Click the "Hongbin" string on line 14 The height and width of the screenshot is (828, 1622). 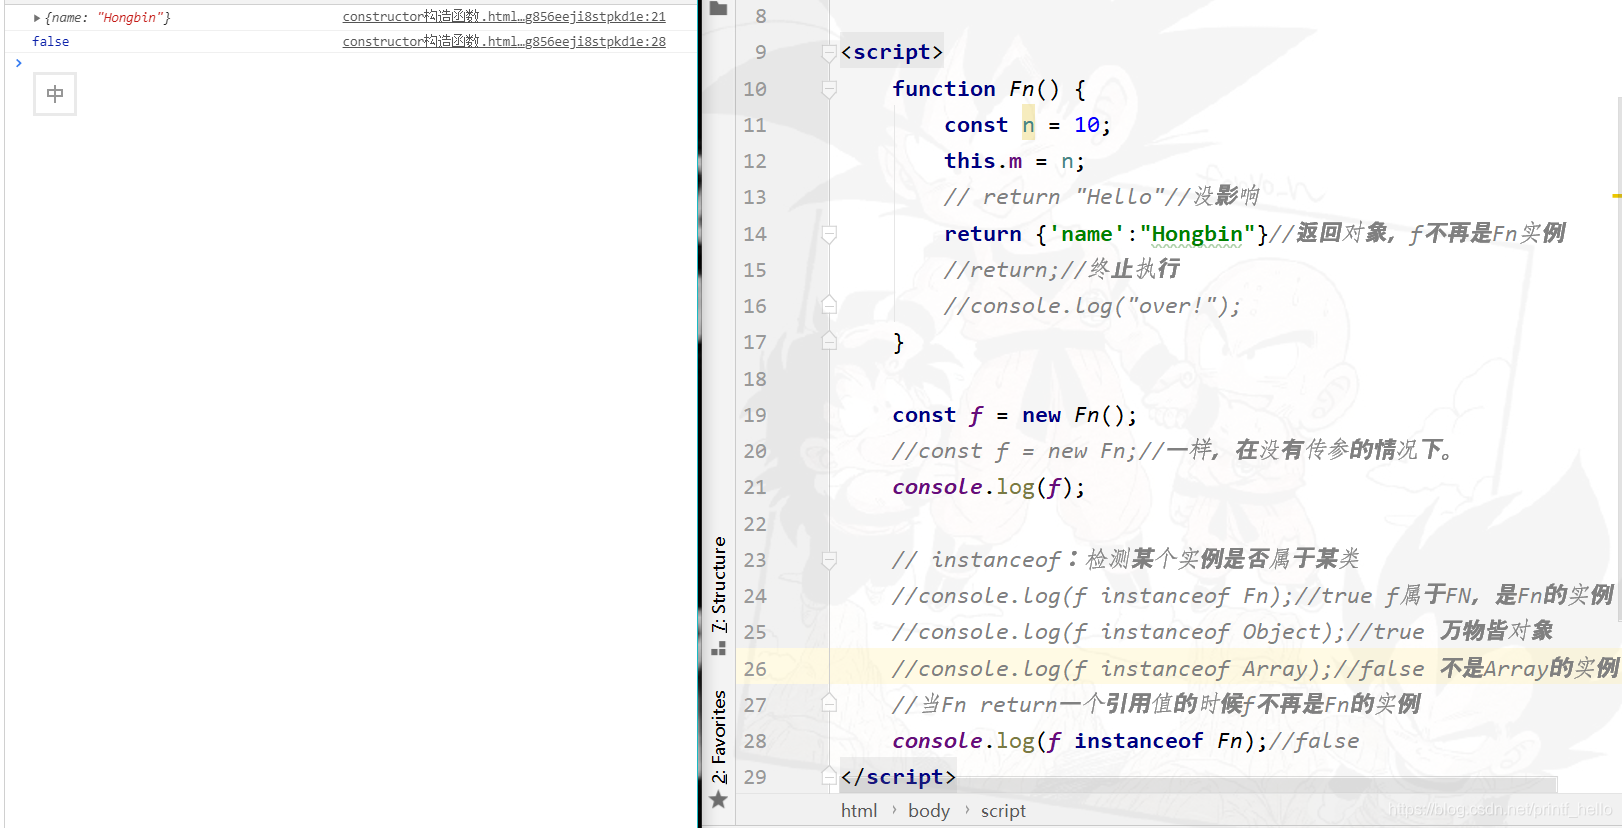coord(1197,234)
